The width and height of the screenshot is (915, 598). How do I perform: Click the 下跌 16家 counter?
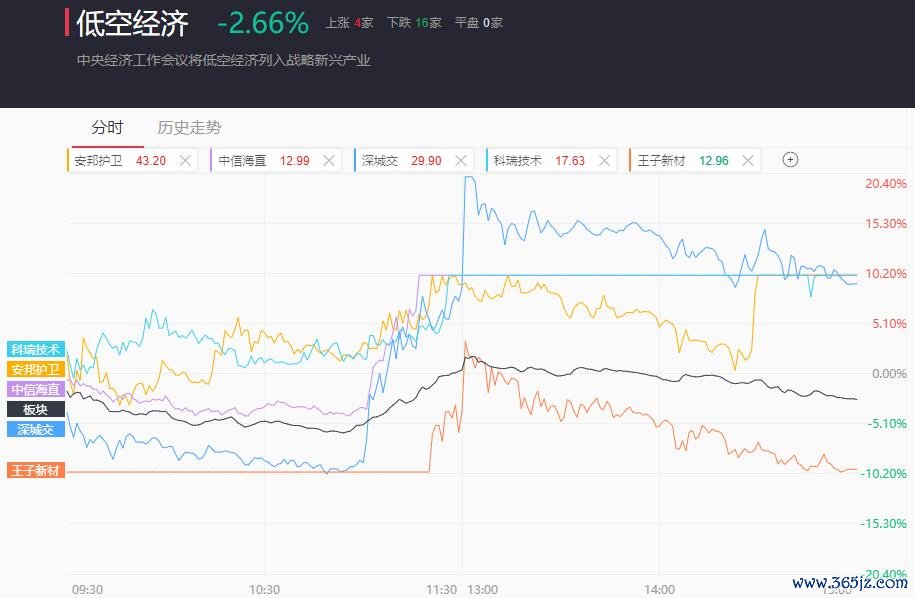pos(413,22)
